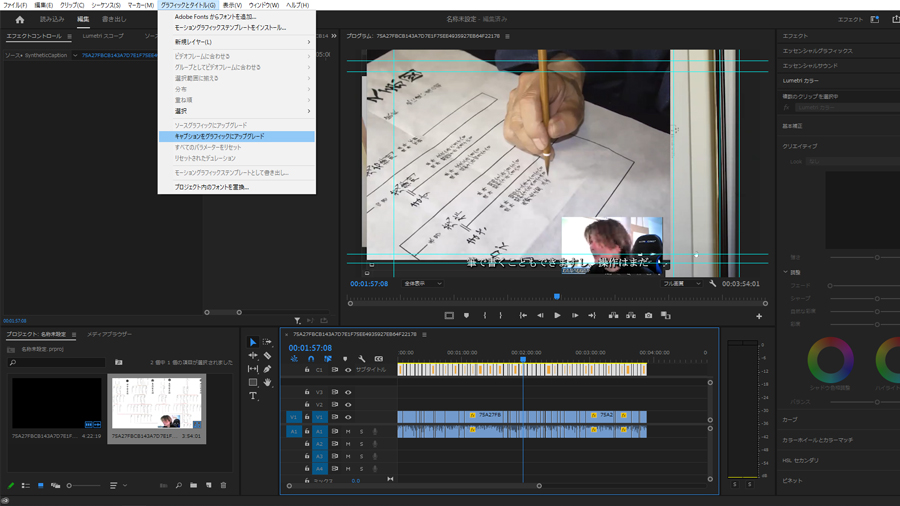Open zoom level dropdown 全体表示
900x506 pixels.
423,283
